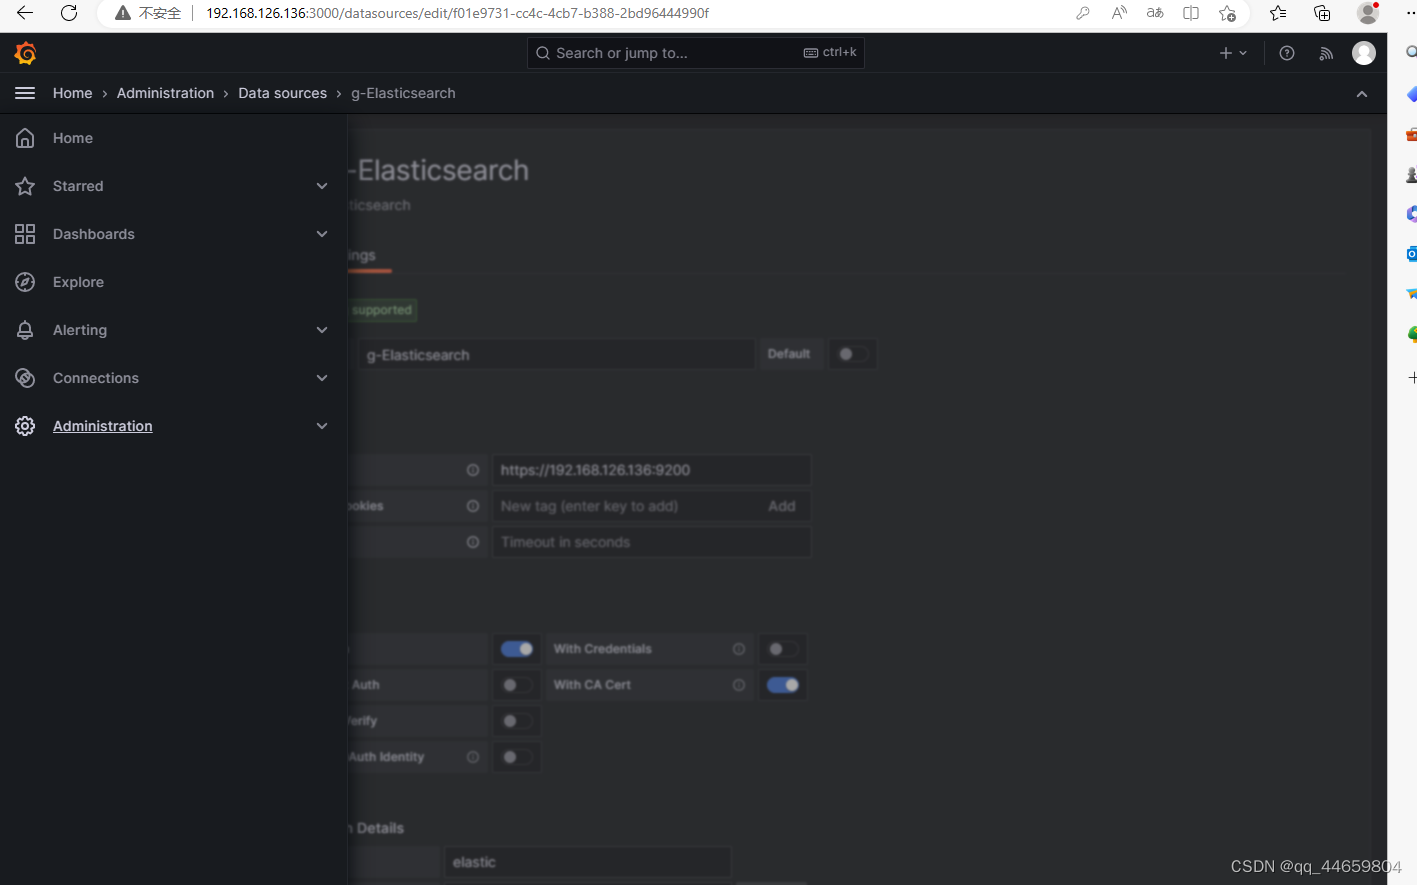1417x885 pixels.
Task: Click the Explore compass icon
Action: (25, 282)
